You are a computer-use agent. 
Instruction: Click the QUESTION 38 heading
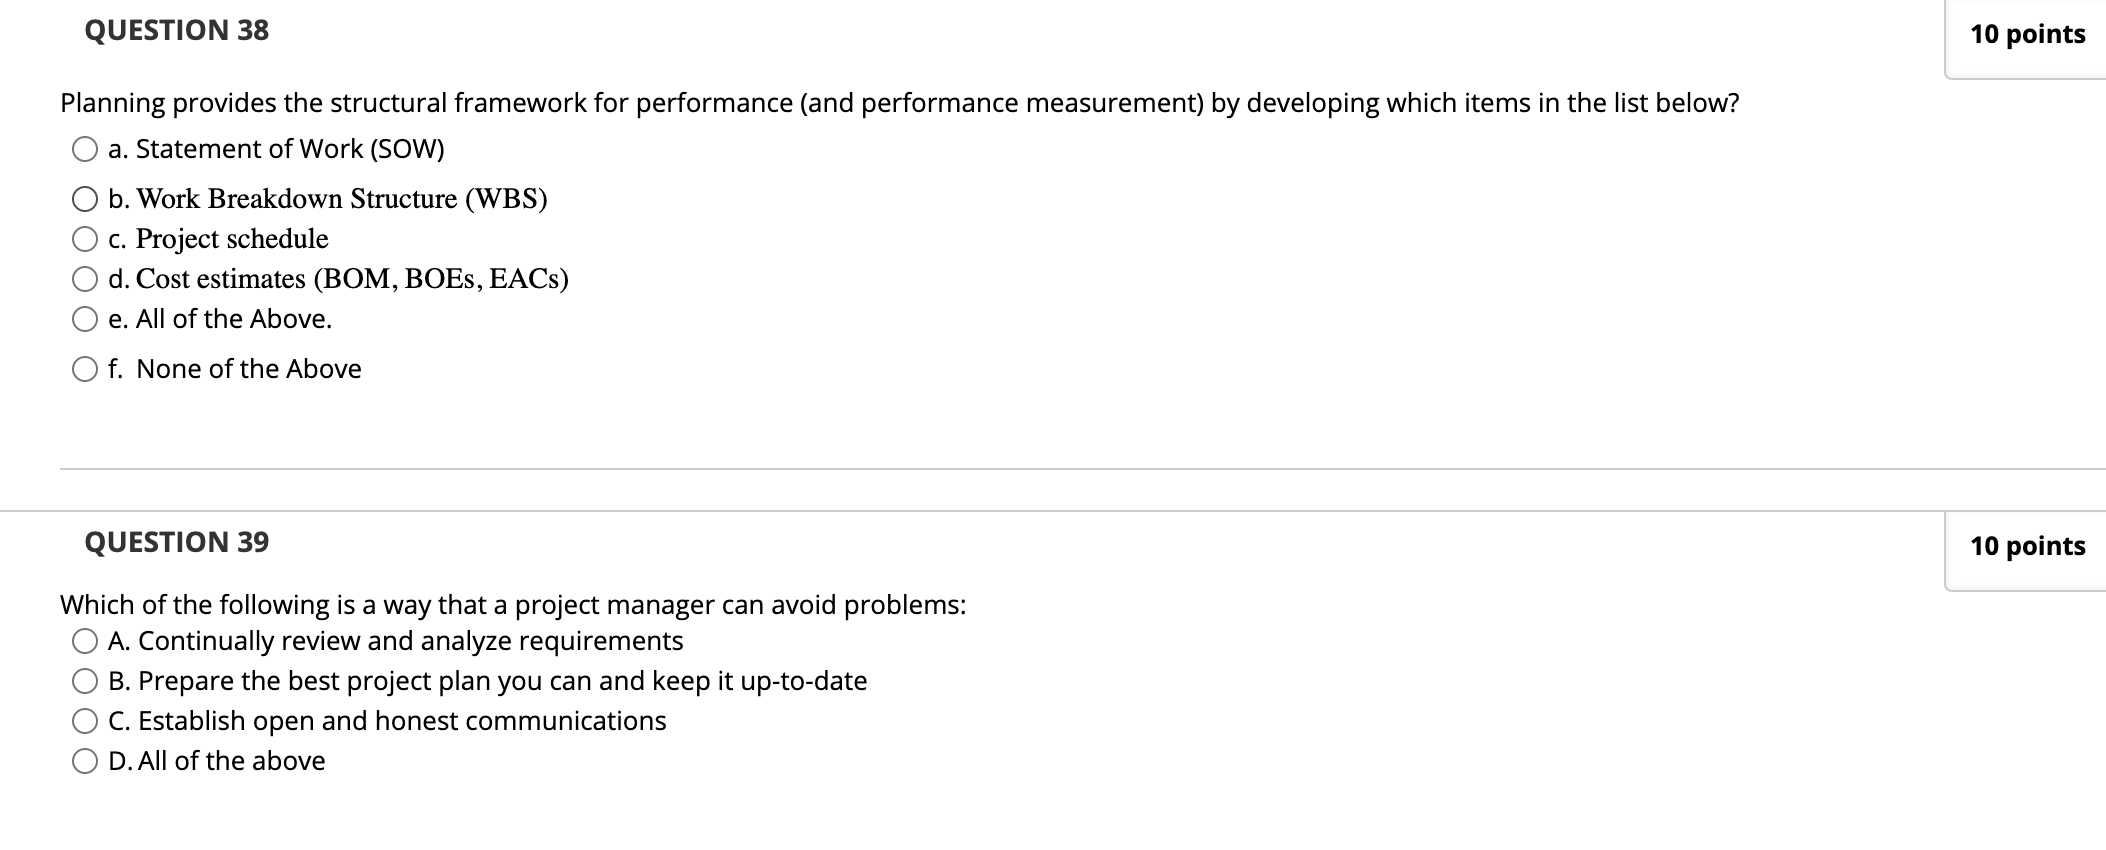[x=175, y=30]
